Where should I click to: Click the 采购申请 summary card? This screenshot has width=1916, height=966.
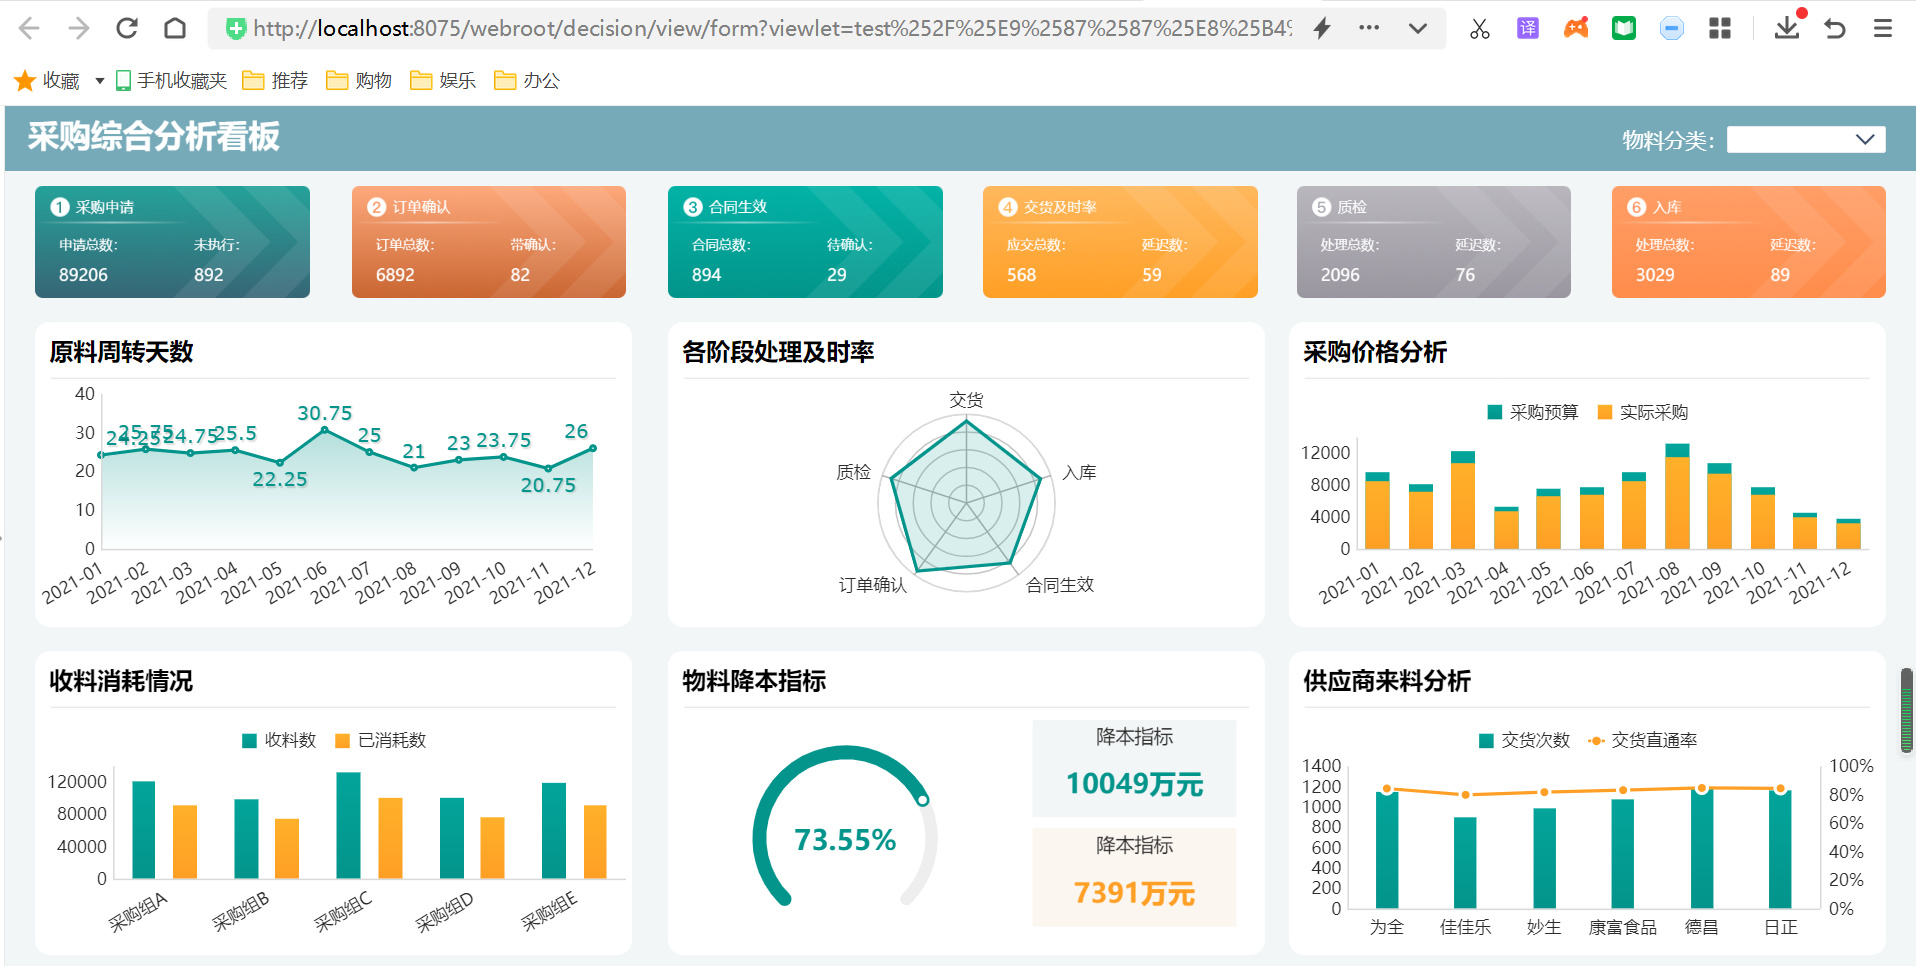(172, 242)
